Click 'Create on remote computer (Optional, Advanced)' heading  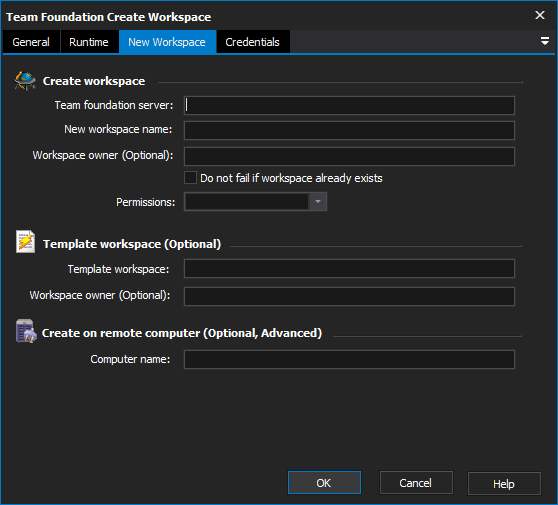[x=182, y=333]
